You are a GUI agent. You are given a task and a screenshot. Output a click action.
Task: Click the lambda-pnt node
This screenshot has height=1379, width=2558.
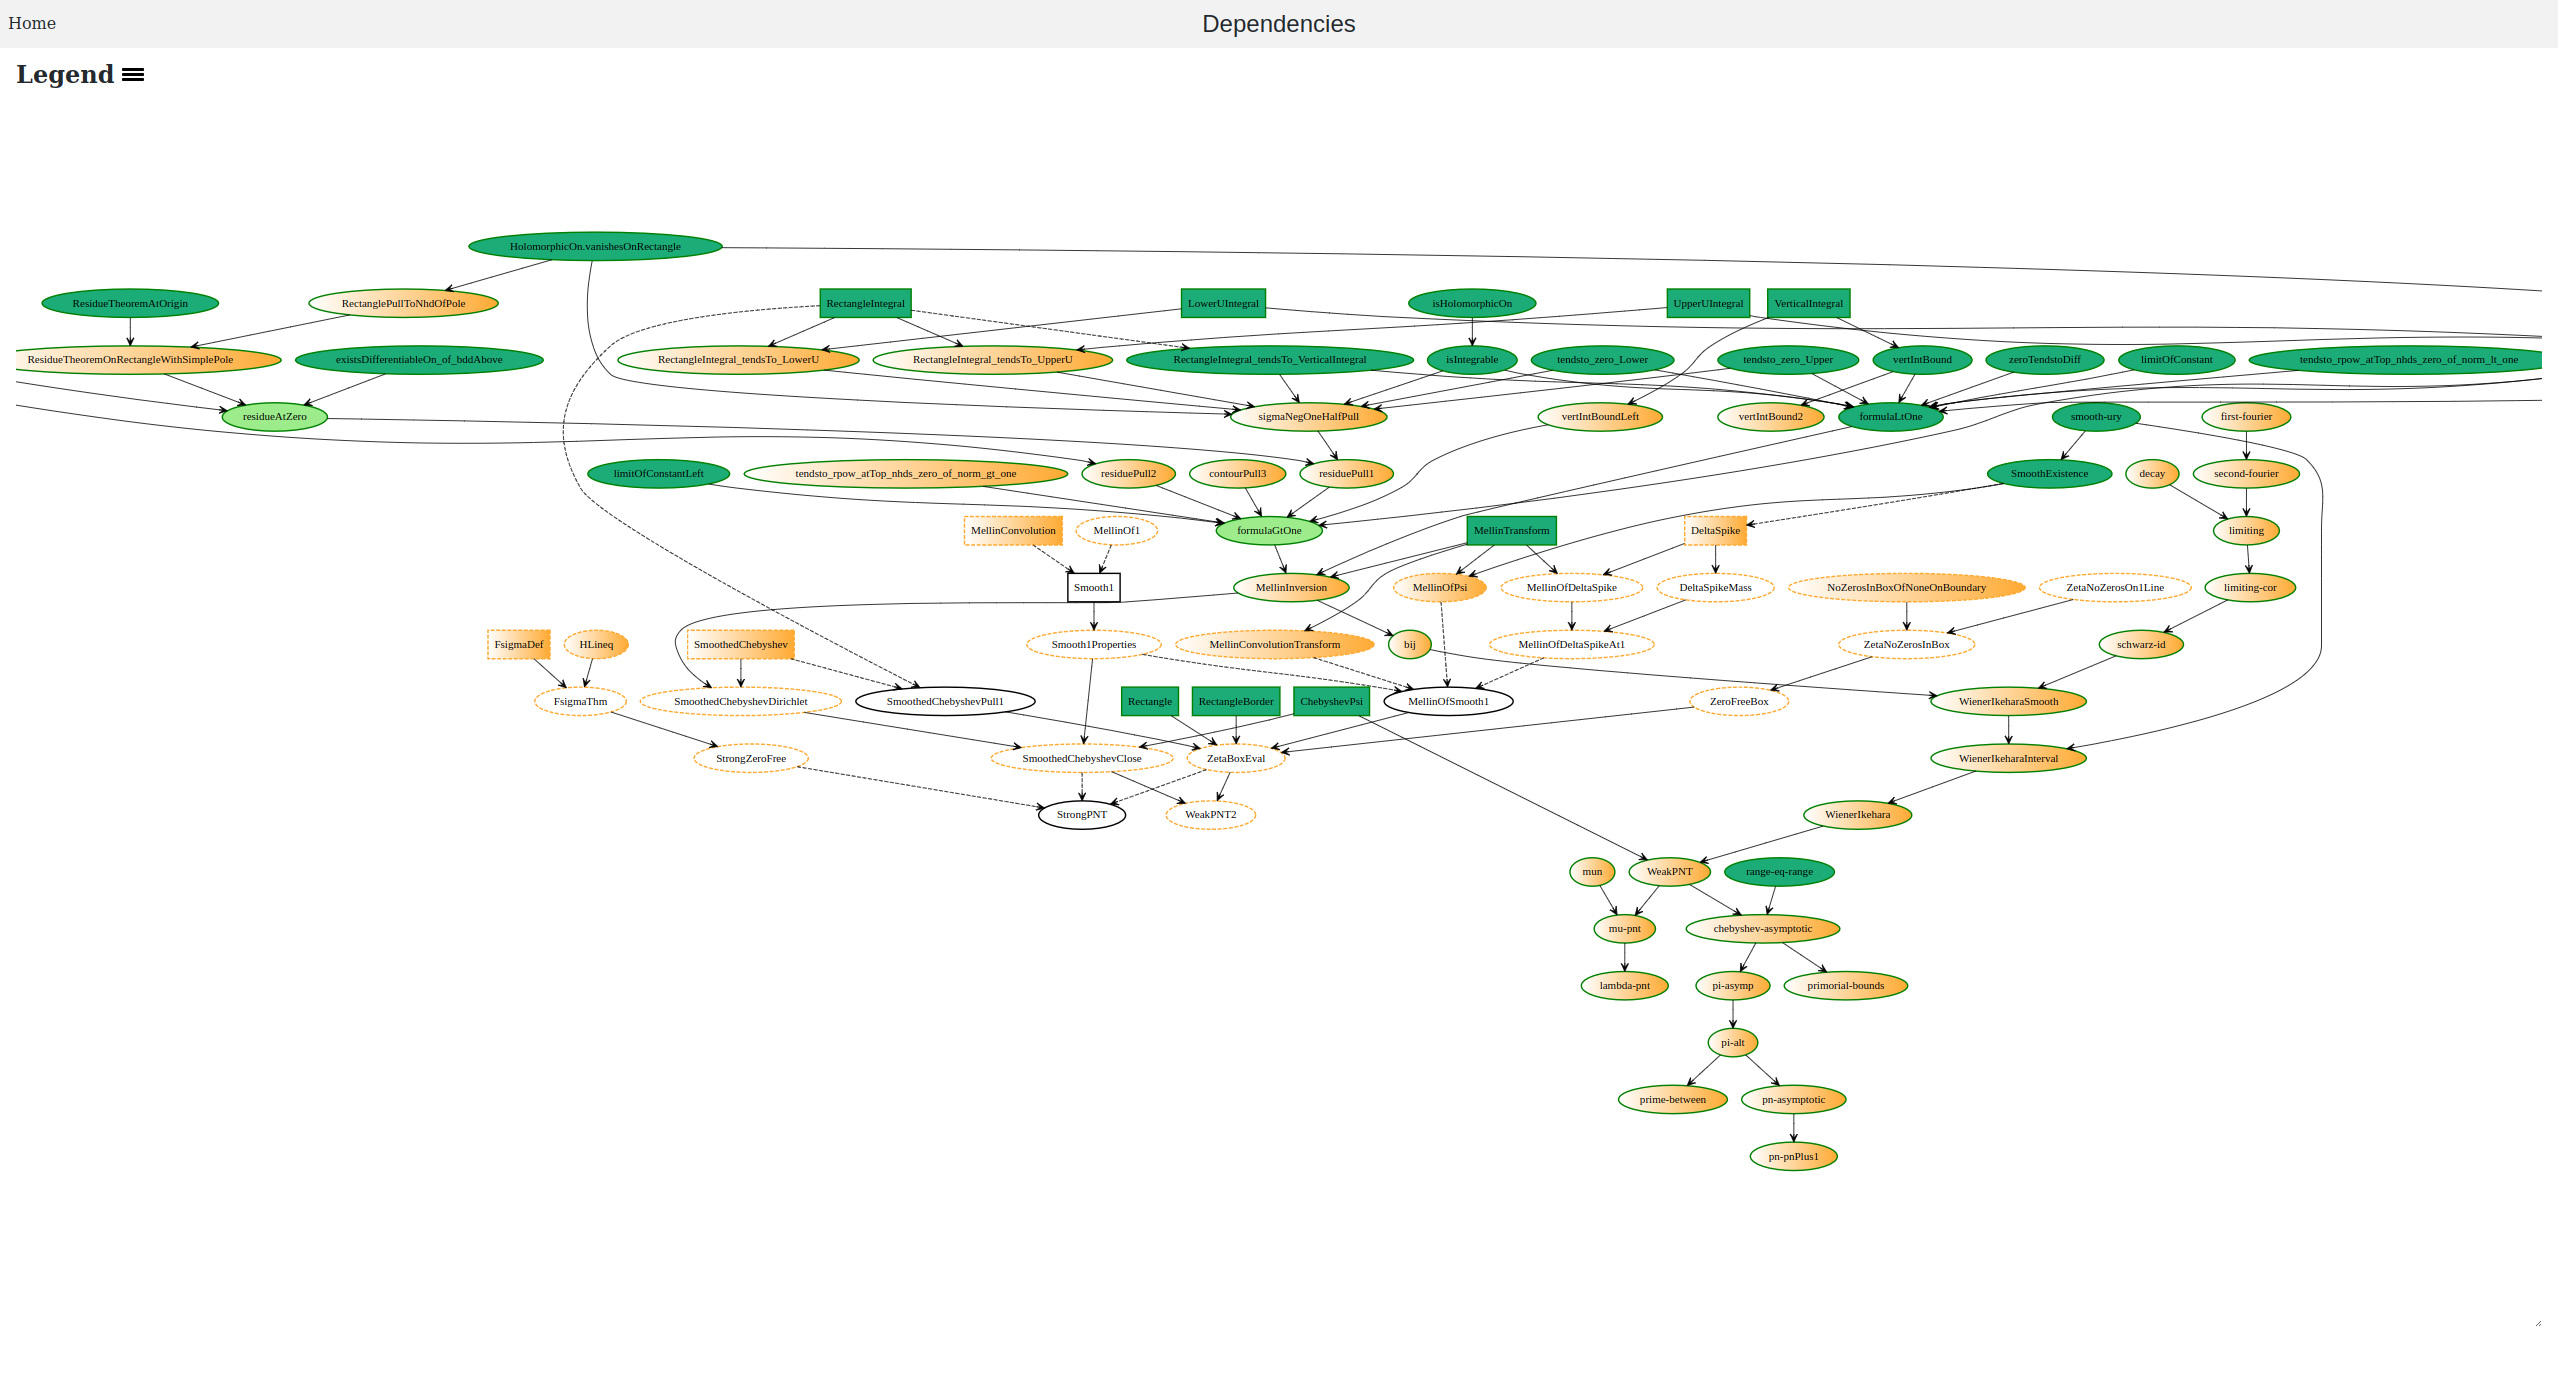click(x=1625, y=986)
